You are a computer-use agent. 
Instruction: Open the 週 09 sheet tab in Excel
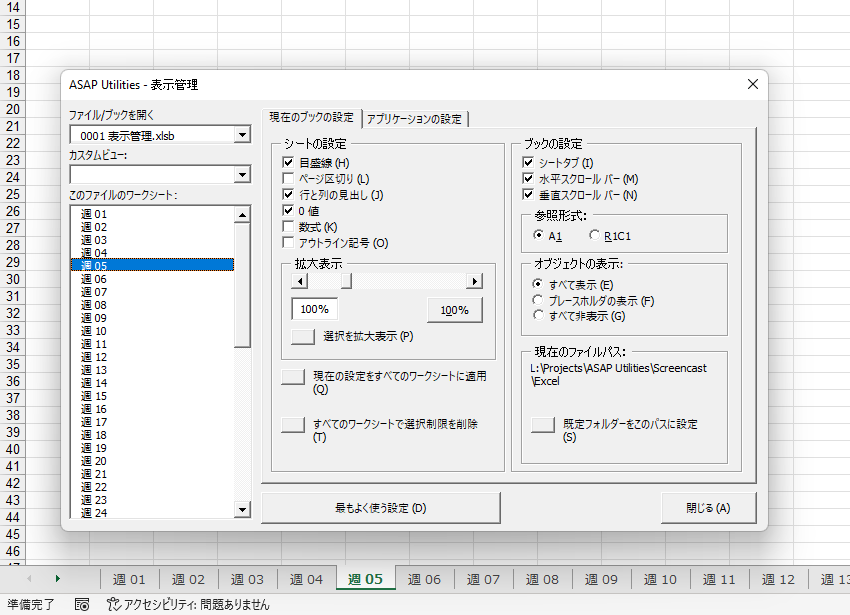tap(601, 579)
